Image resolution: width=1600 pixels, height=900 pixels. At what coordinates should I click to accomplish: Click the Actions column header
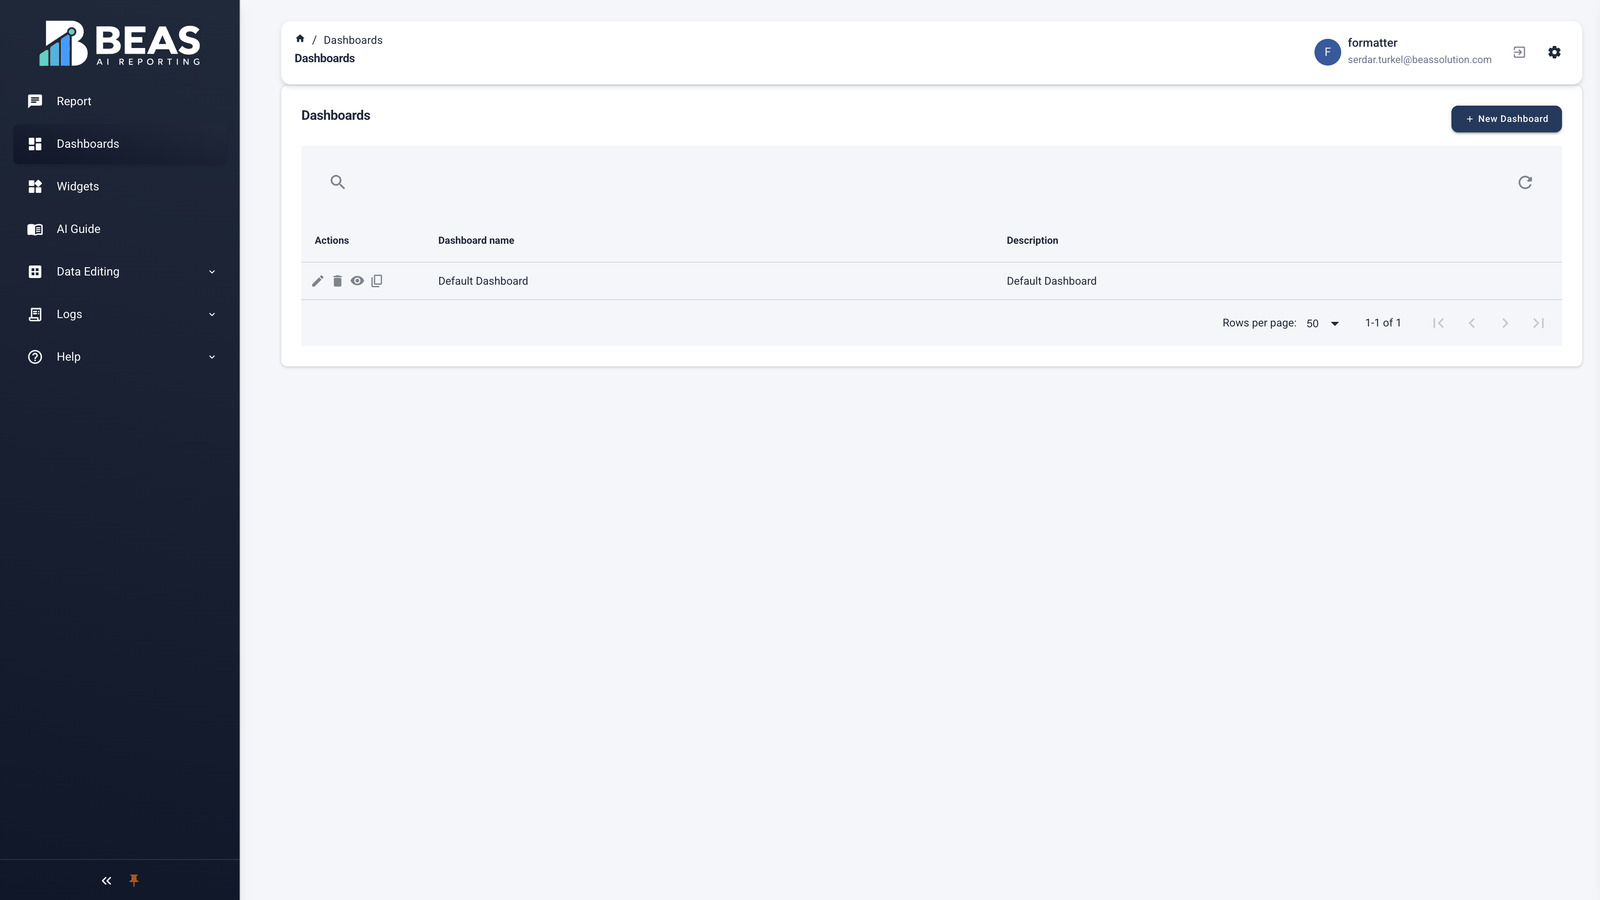pyautogui.click(x=332, y=241)
